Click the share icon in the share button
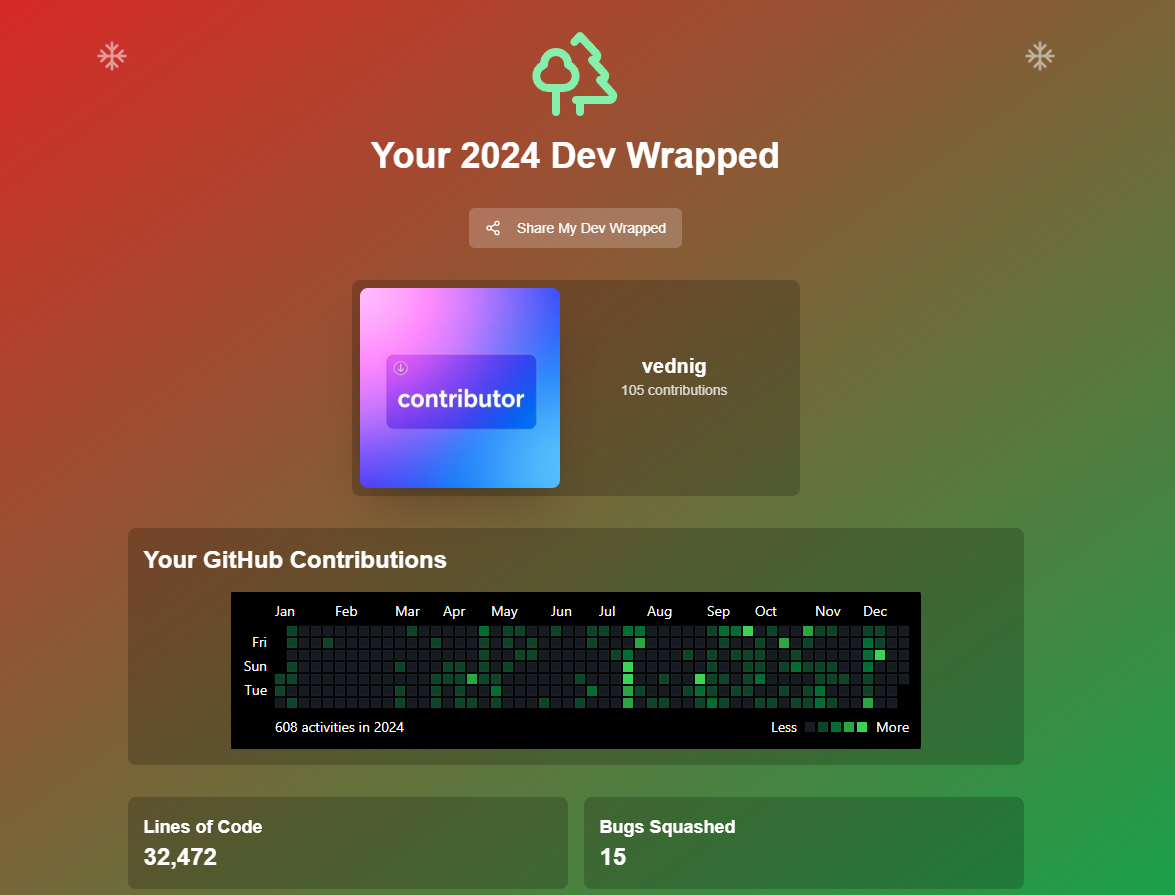The width and height of the screenshot is (1175, 895). 493,228
